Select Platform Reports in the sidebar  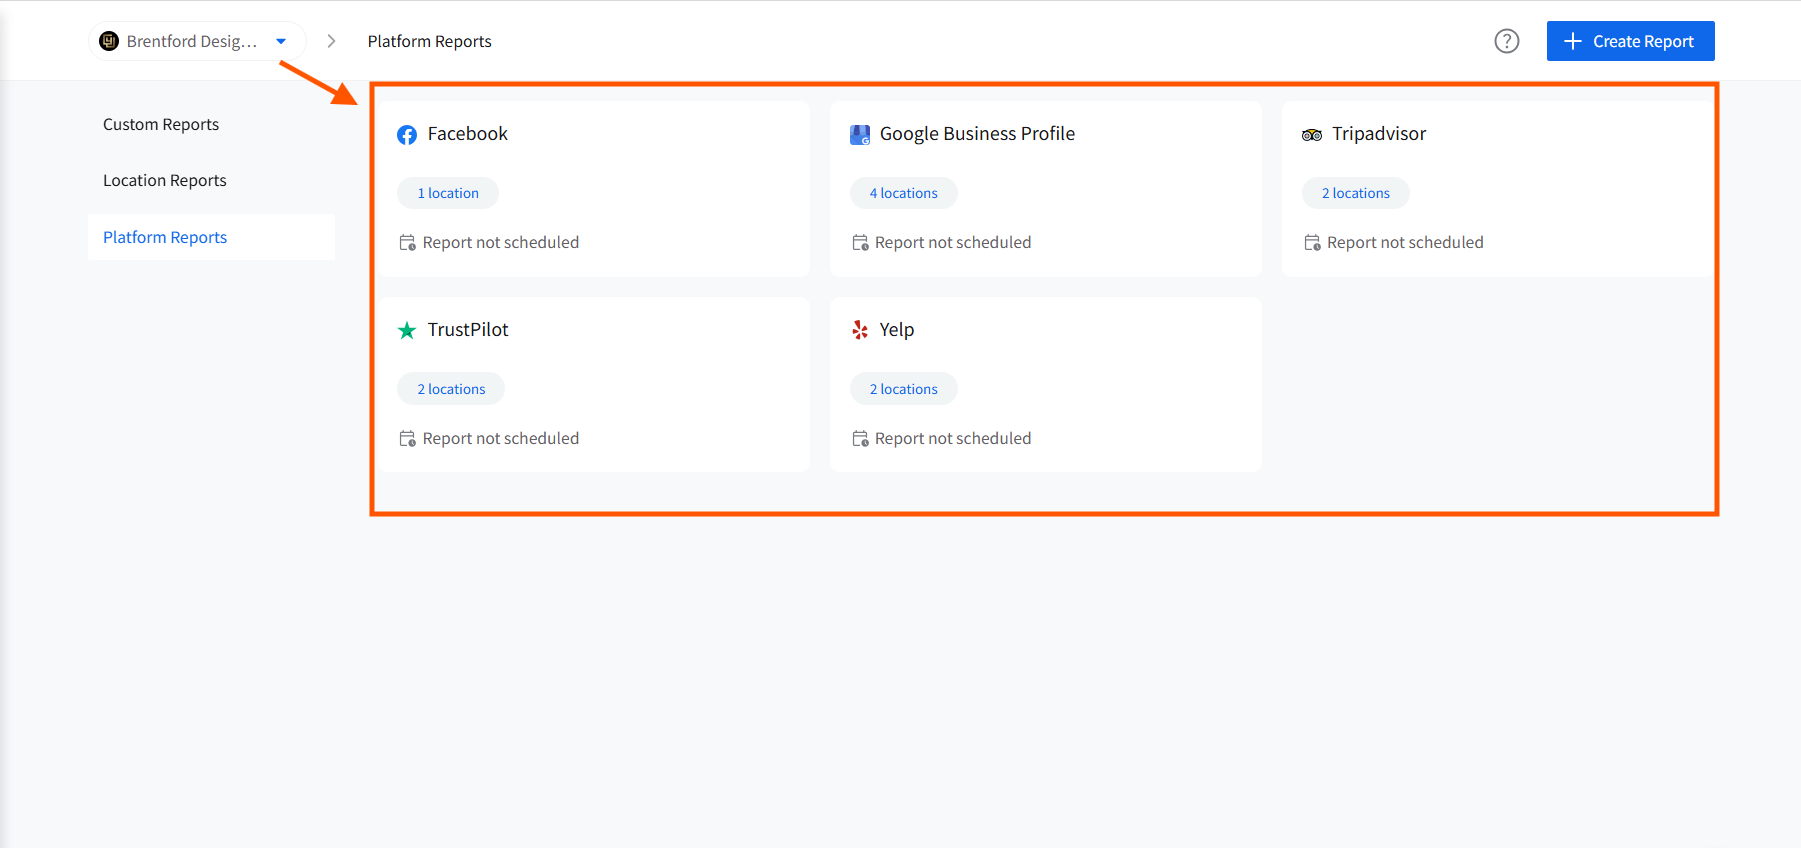click(x=165, y=237)
